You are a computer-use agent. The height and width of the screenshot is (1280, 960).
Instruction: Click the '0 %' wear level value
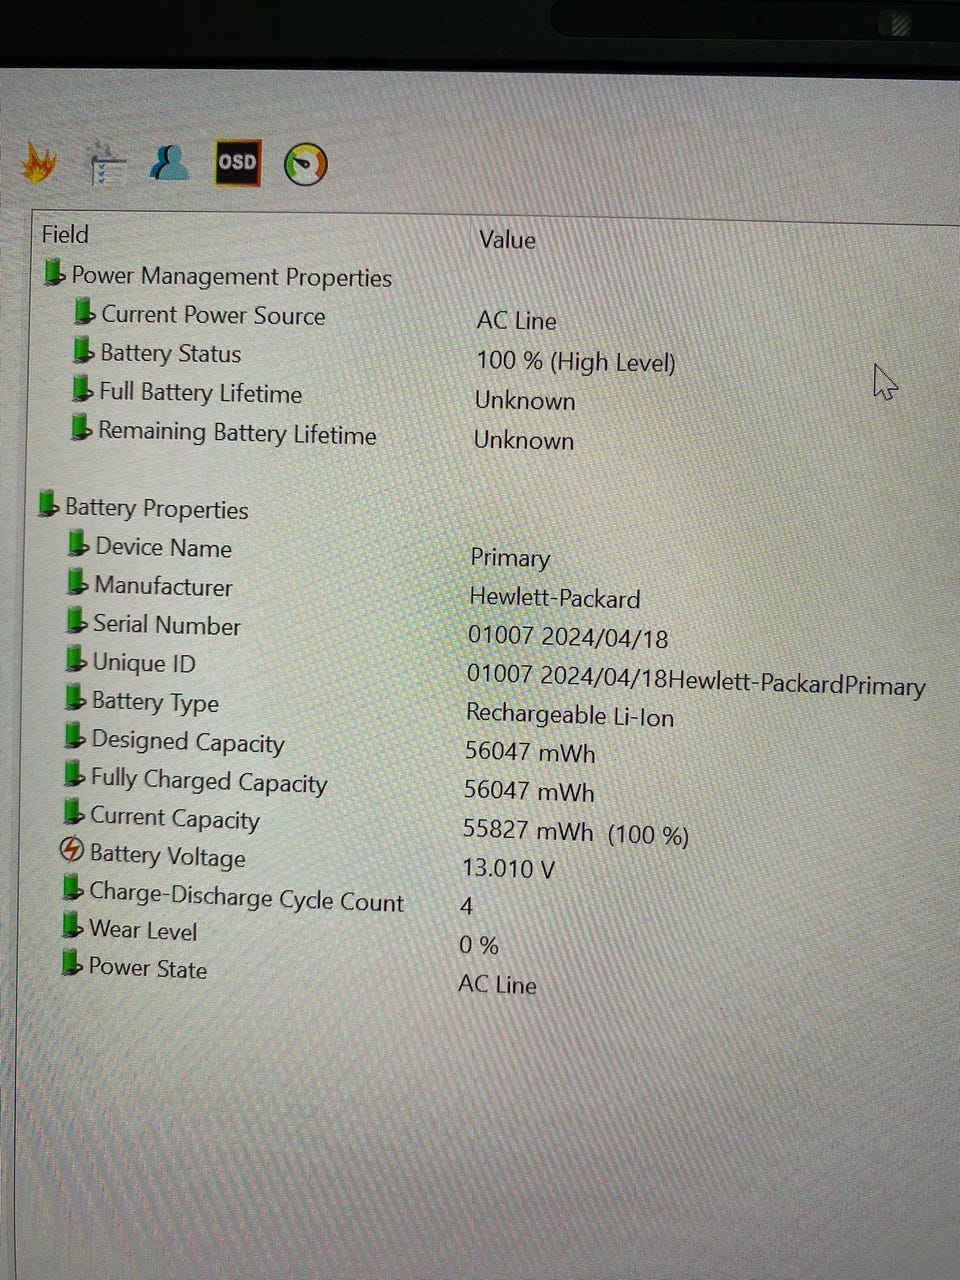[479, 945]
